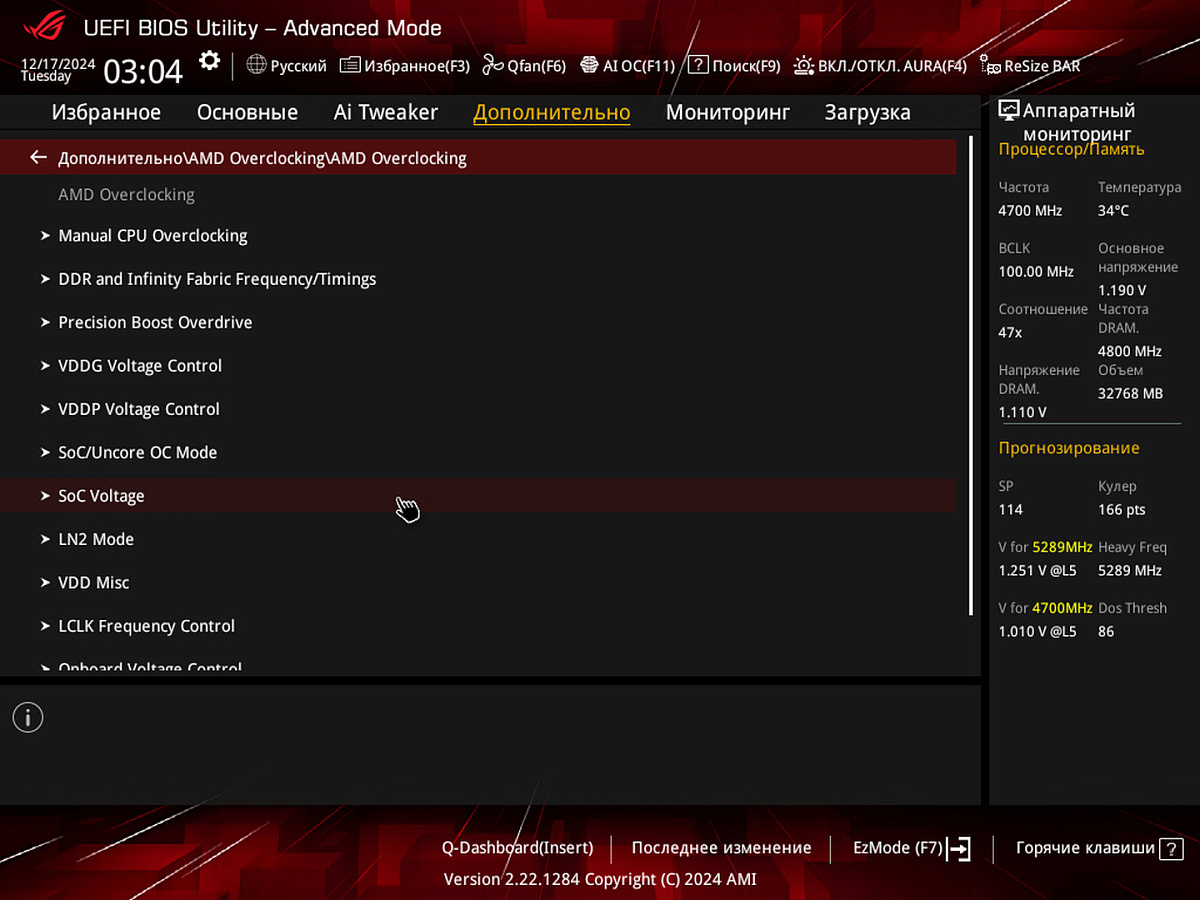This screenshot has height=900, width=1200.
Task: Open the LN2 Mode submenu
Action: pos(478,539)
